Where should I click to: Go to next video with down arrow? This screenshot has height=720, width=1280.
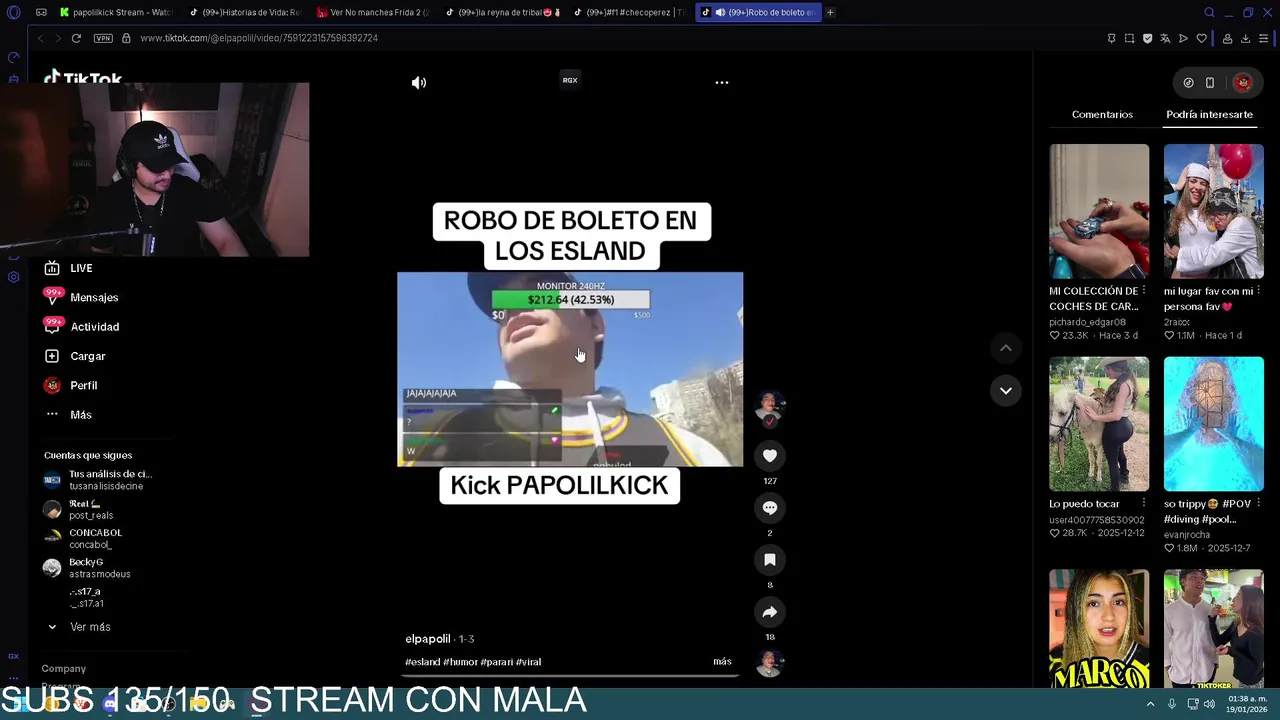click(x=1006, y=391)
